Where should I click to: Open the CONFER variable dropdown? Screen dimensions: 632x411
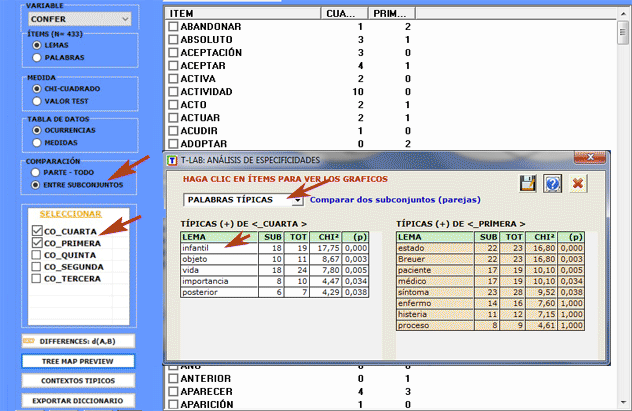coord(79,19)
